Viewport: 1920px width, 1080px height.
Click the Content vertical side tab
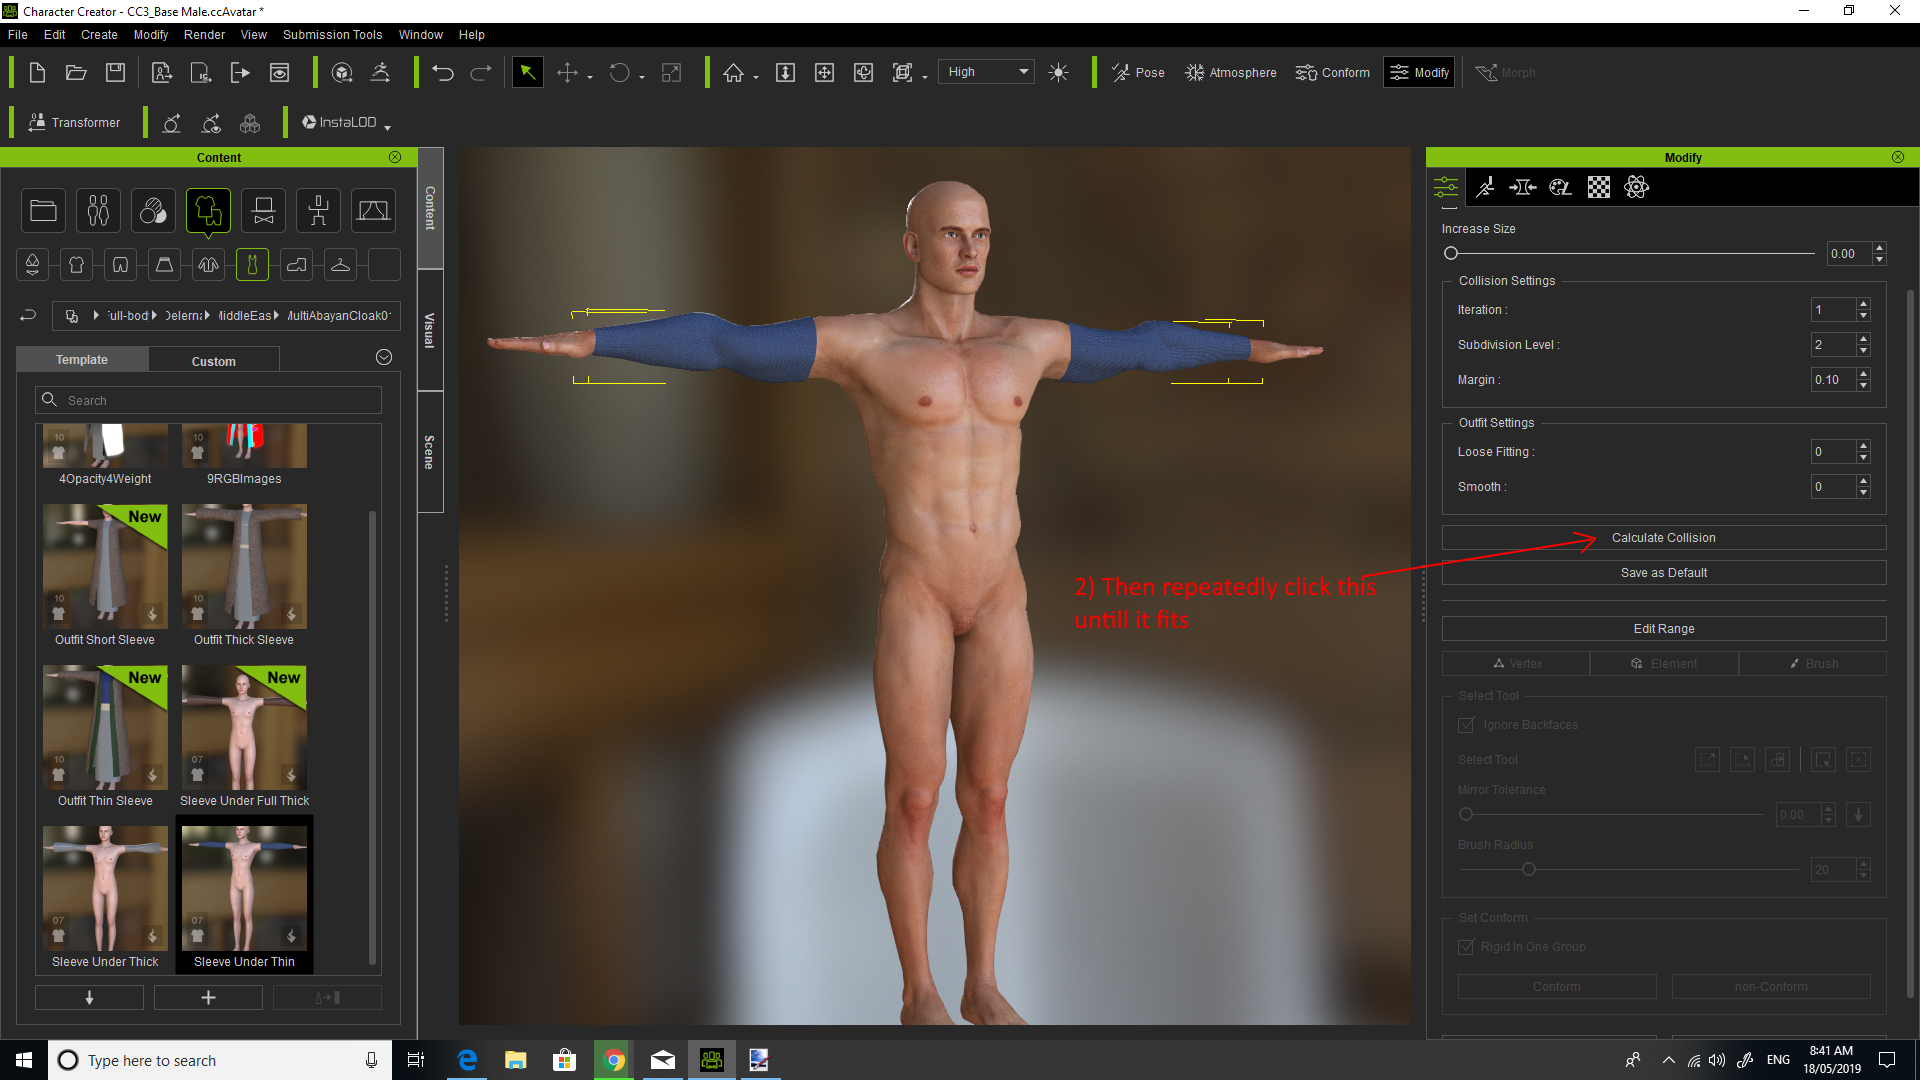(x=430, y=208)
